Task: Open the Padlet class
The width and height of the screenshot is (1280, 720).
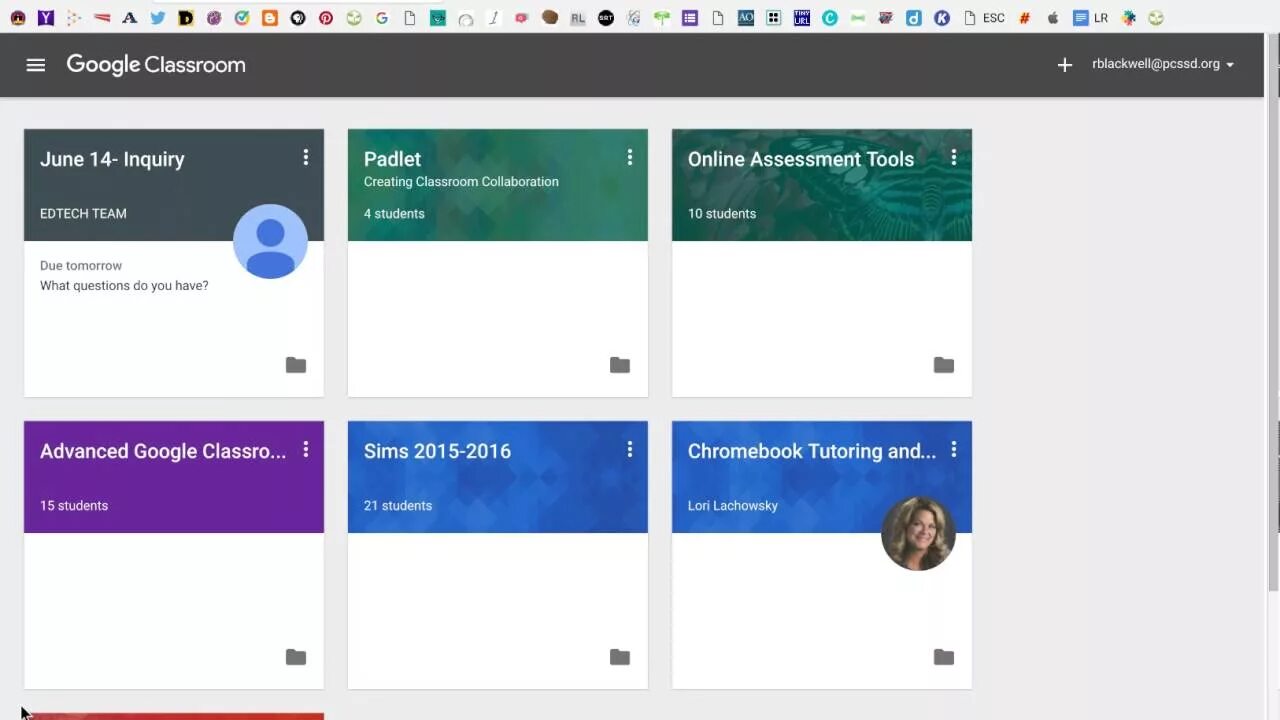Action: click(392, 159)
